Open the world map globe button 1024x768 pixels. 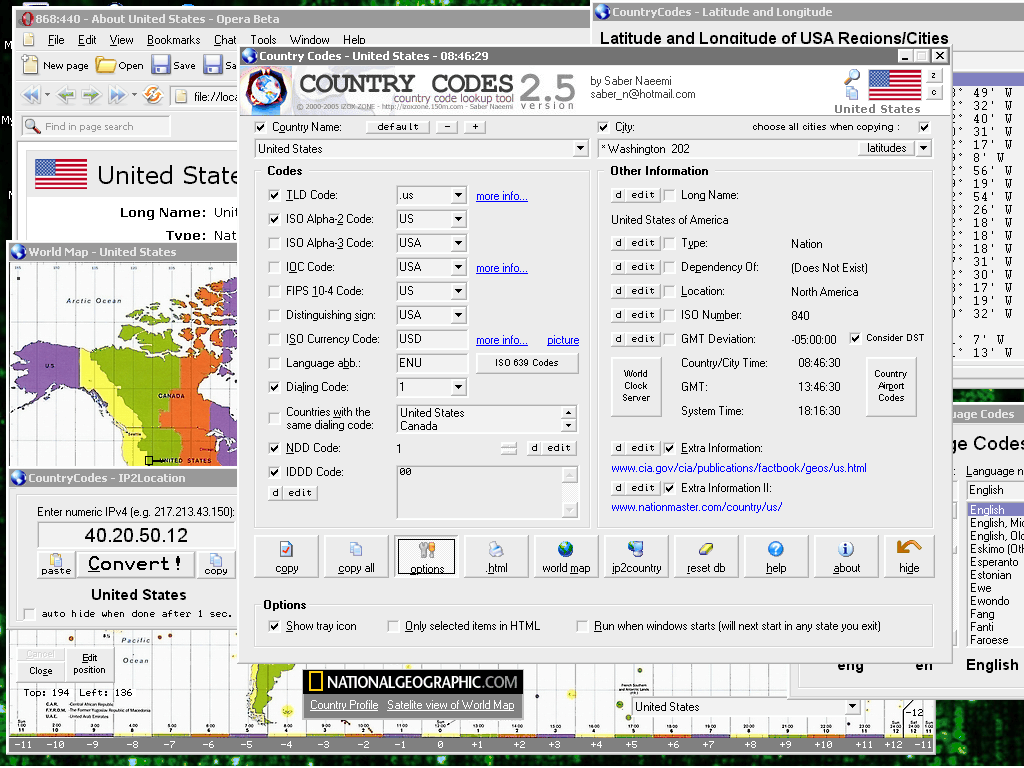[566, 556]
